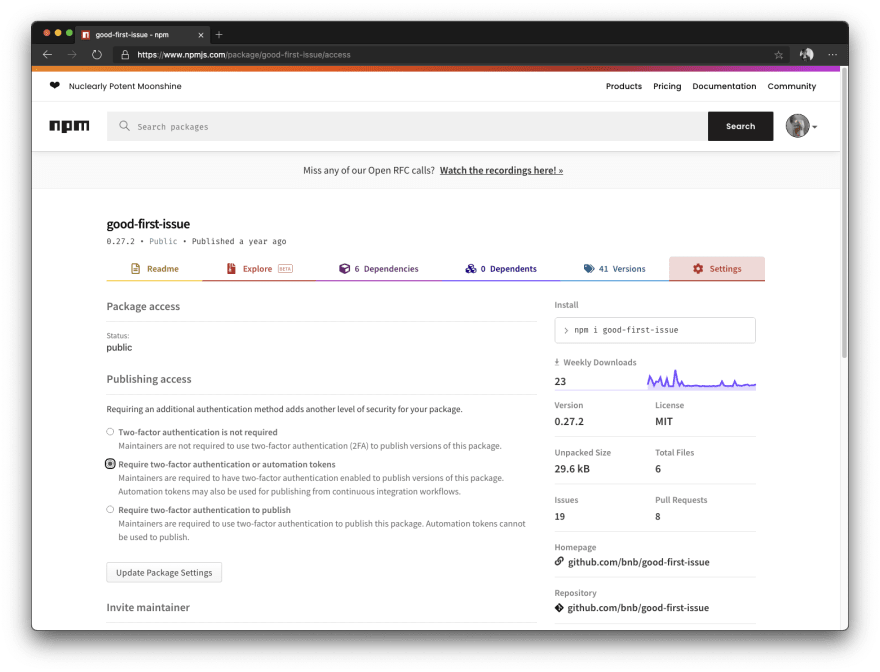Click the Readme document icon
This screenshot has width=880, height=672.
[x=135, y=268]
